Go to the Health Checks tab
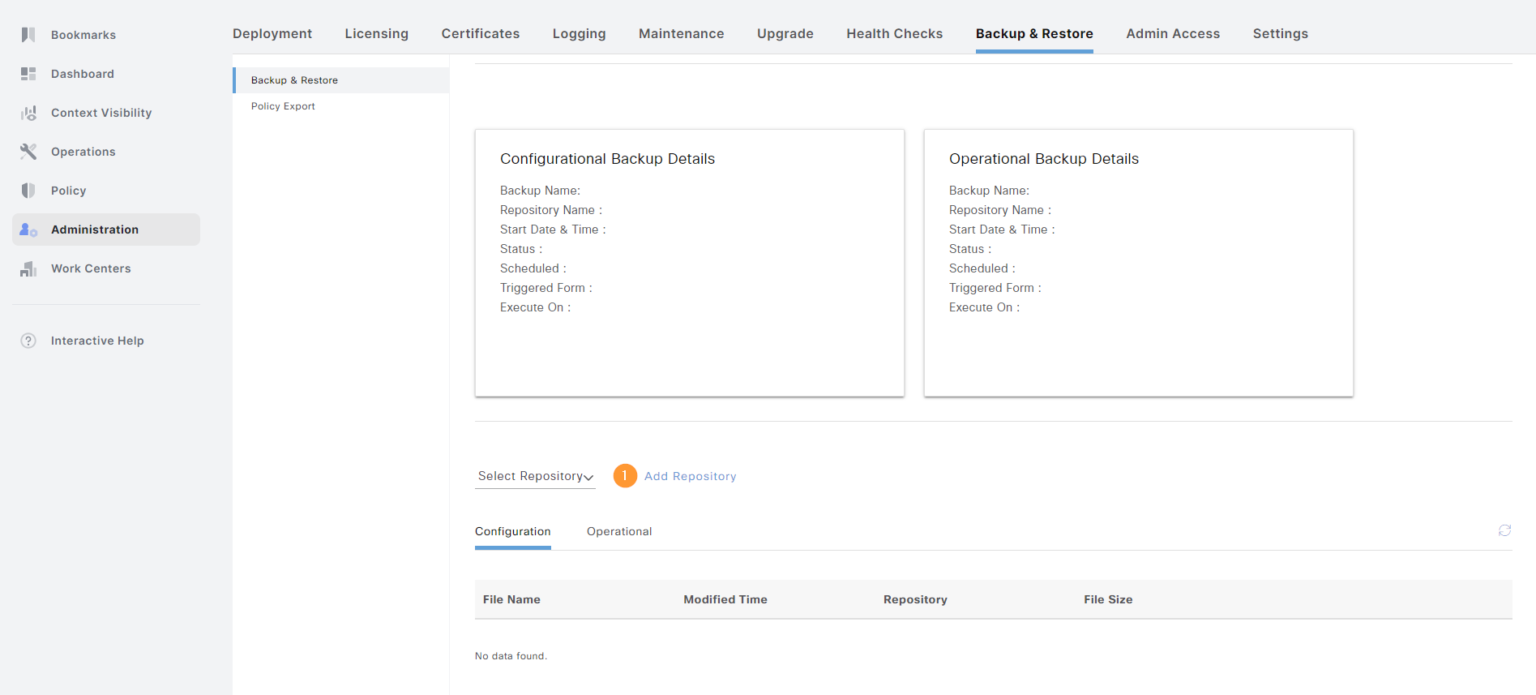The image size is (1536, 695). point(894,33)
